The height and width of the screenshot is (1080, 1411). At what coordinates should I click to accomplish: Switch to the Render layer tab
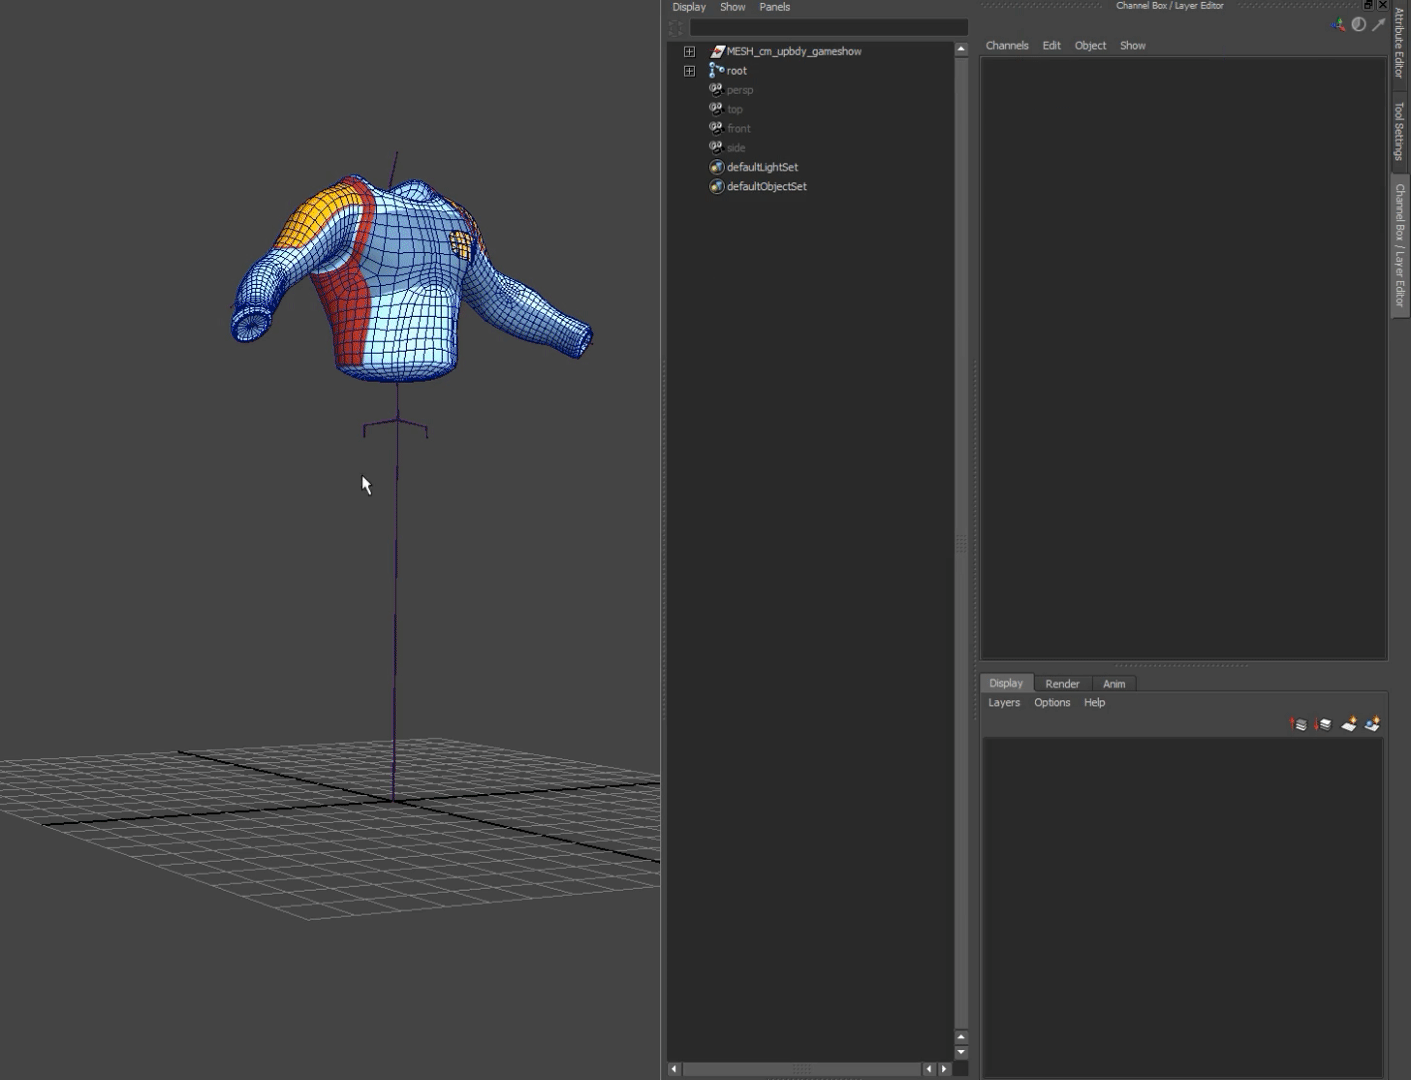point(1062,684)
